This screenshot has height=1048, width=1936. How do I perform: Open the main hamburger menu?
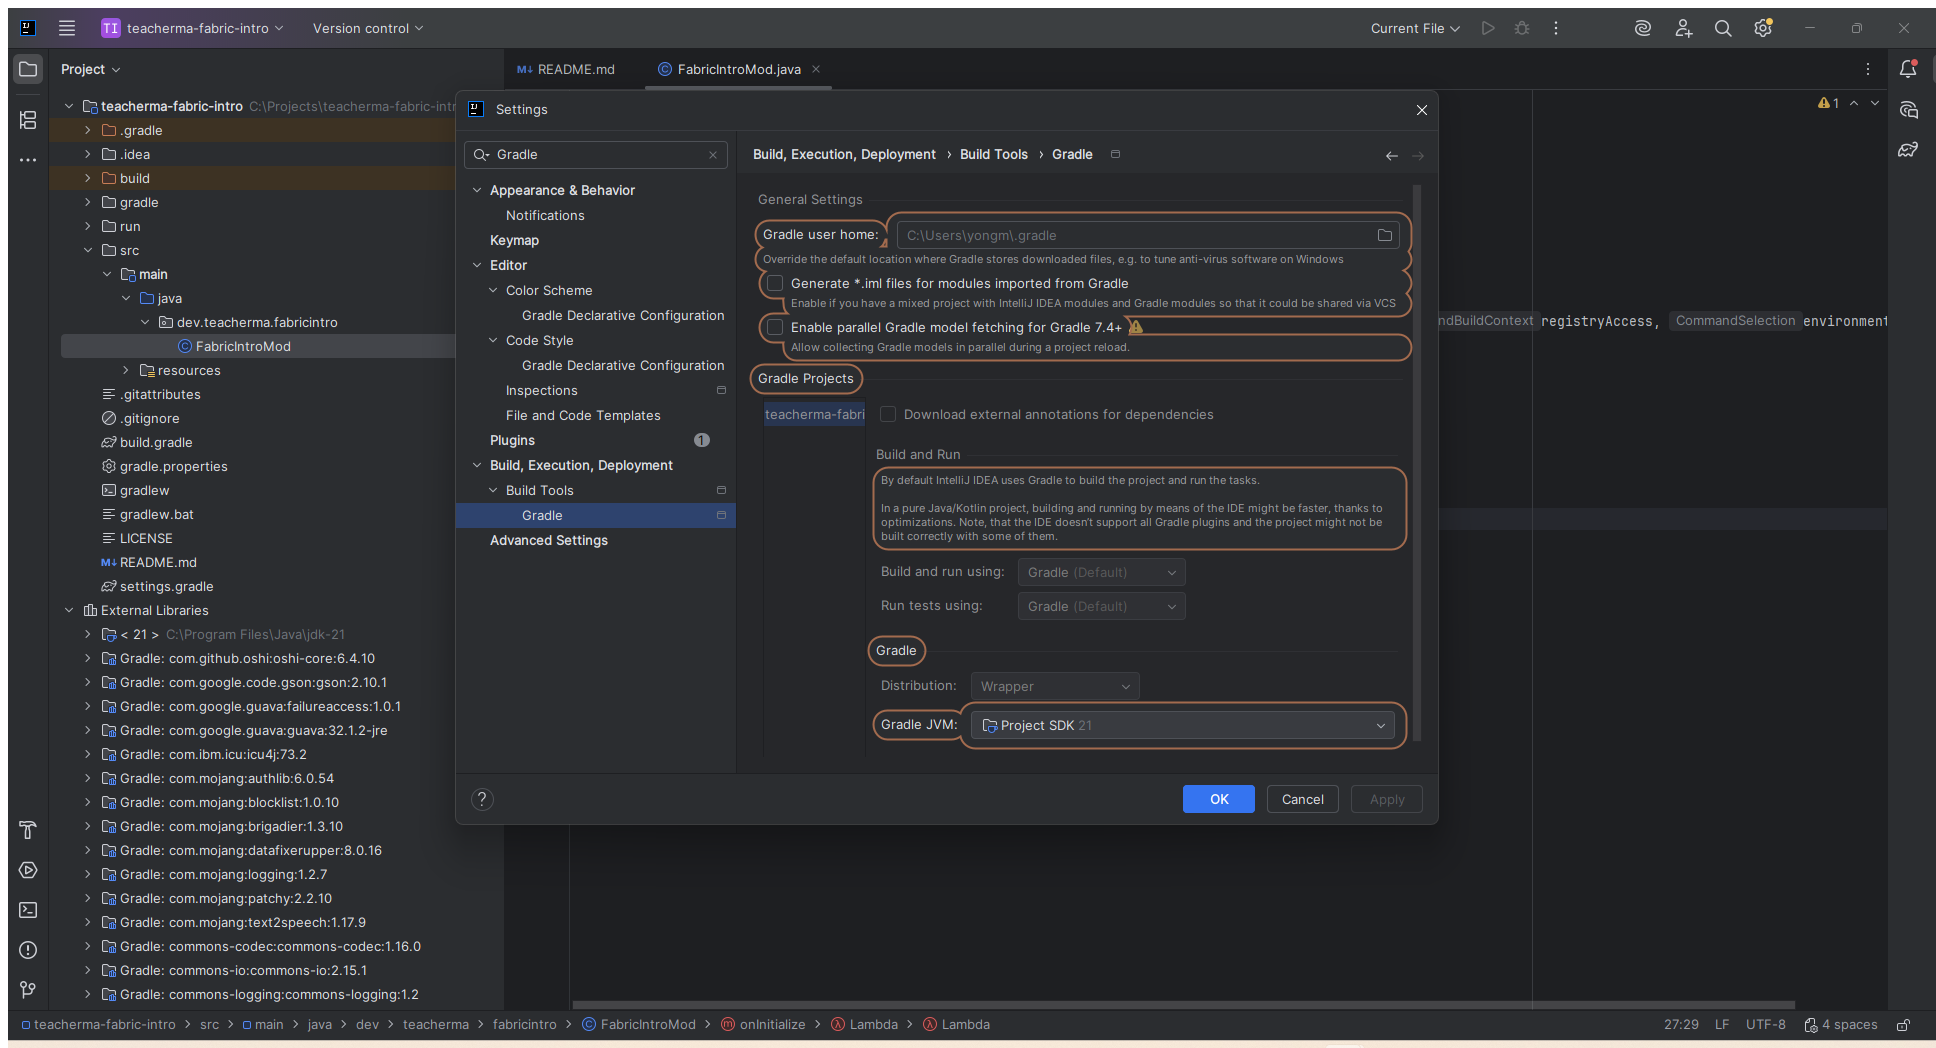coord(67,28)
